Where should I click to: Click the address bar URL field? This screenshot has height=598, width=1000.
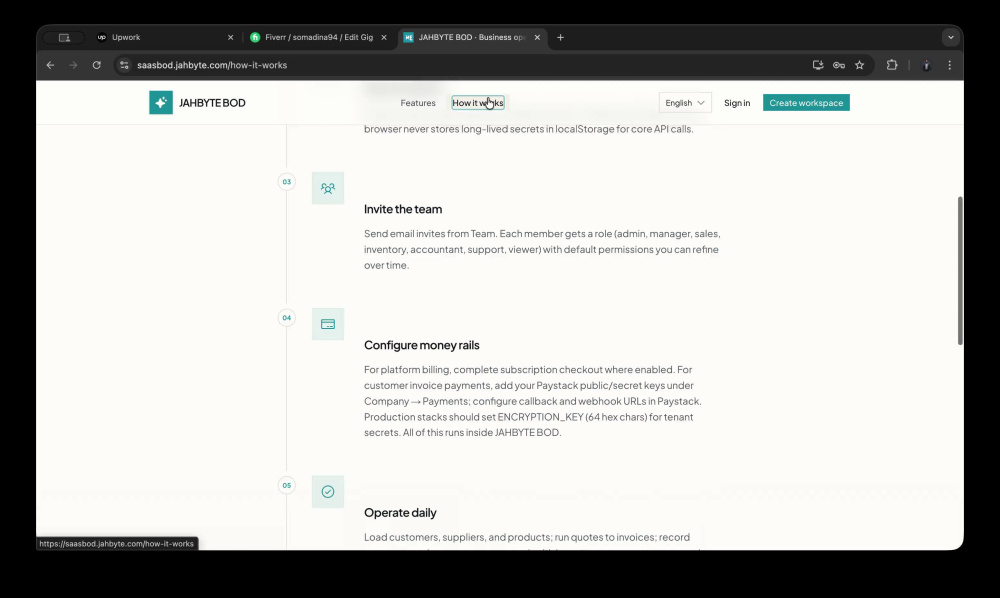pos(459,65)
